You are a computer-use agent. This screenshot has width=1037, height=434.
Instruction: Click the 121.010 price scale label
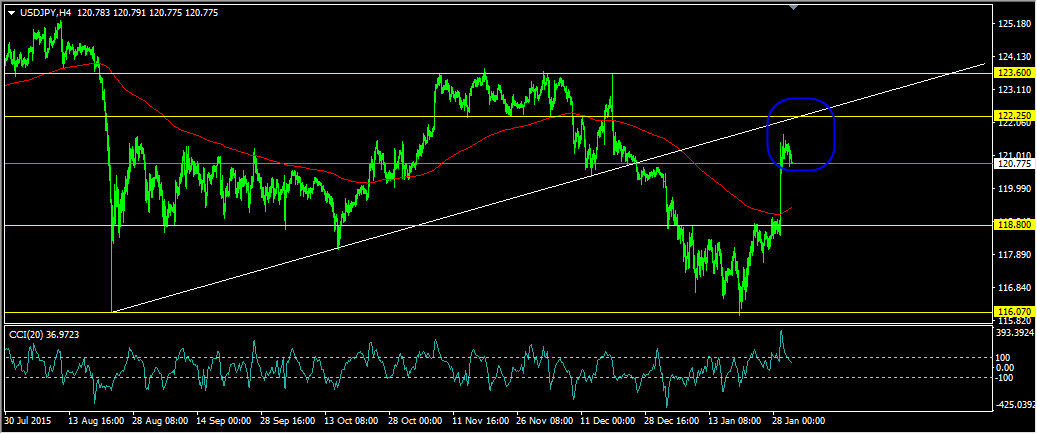1014,155
